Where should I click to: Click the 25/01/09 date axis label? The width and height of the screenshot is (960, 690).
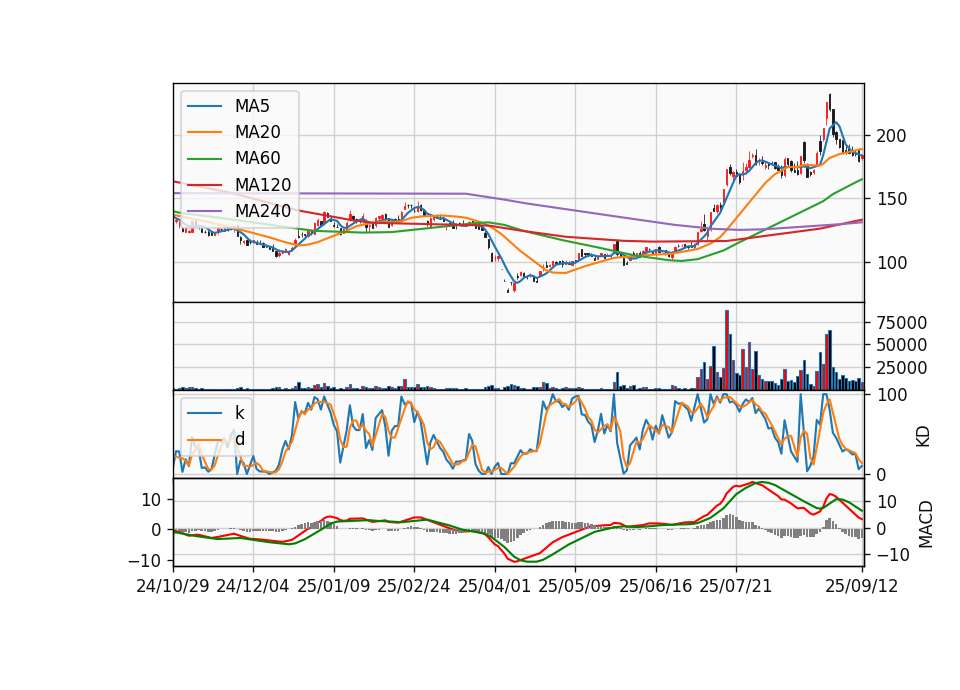point(334,586)
